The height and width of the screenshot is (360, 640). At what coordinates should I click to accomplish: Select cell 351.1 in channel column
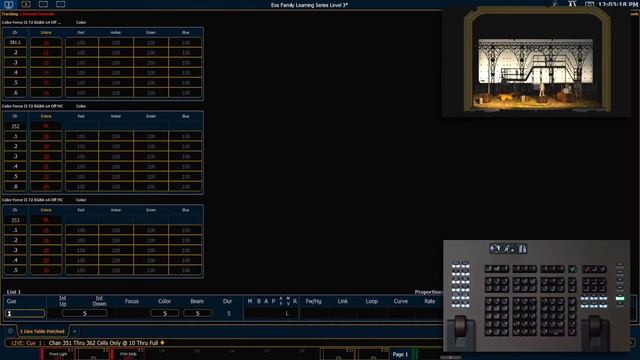15,42
